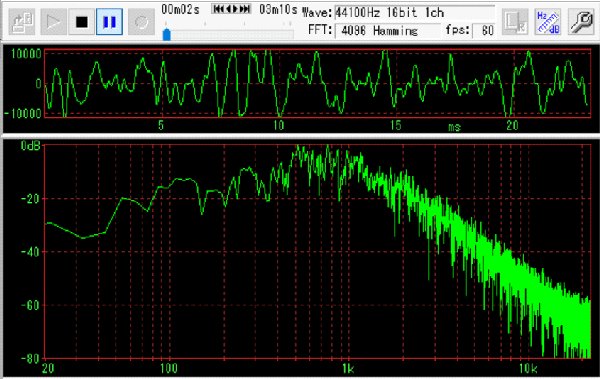Open the FFT 4096 Hamming setting field
Viewport: 600px width, 379px height.
pyautogui.click(x=387, y=31)
